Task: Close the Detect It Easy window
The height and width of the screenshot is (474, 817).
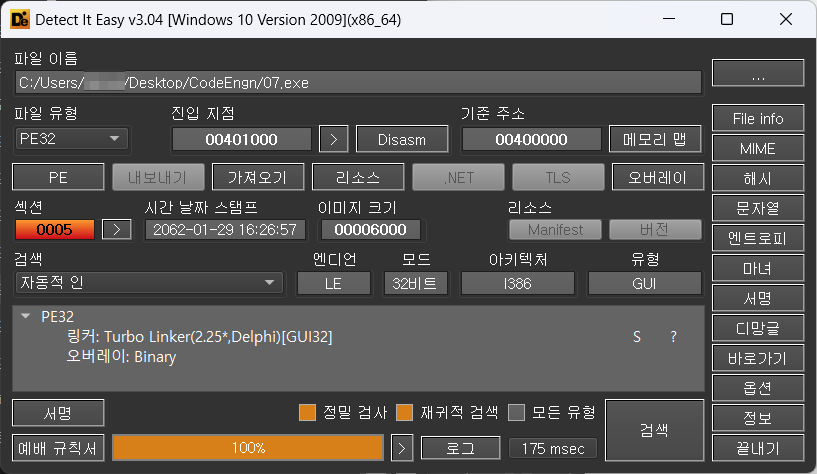Action: (786, 19)
